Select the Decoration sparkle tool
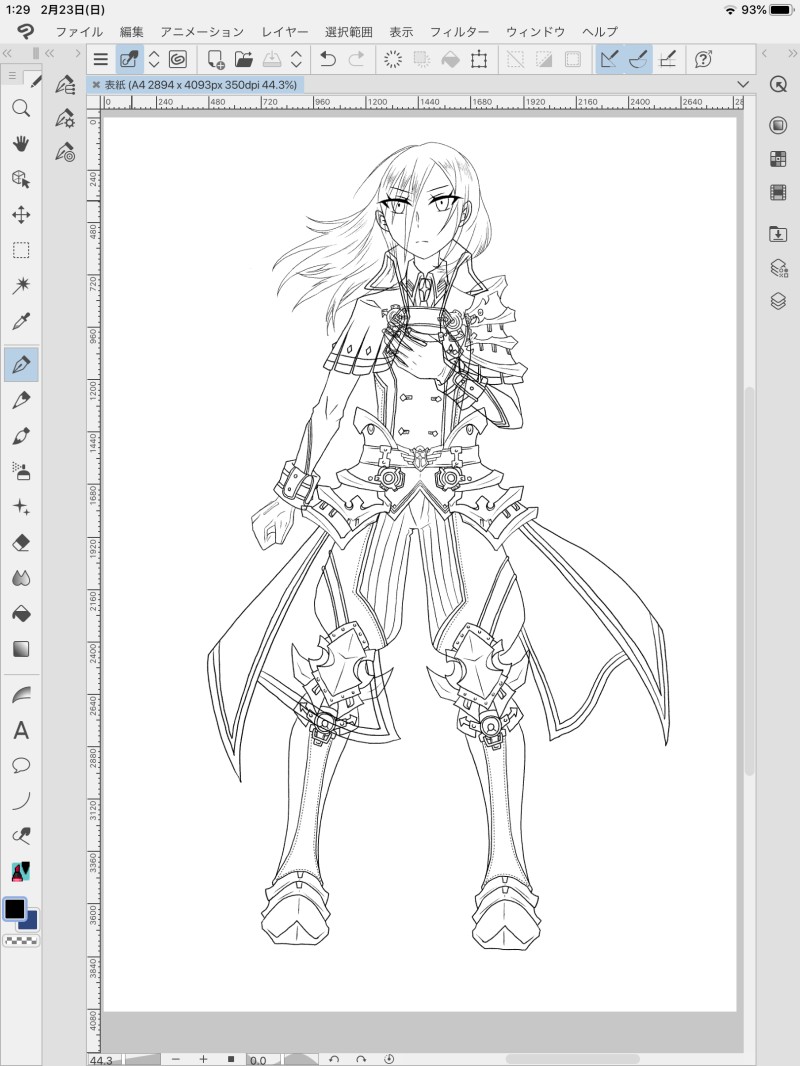 [x=21, y=507]
